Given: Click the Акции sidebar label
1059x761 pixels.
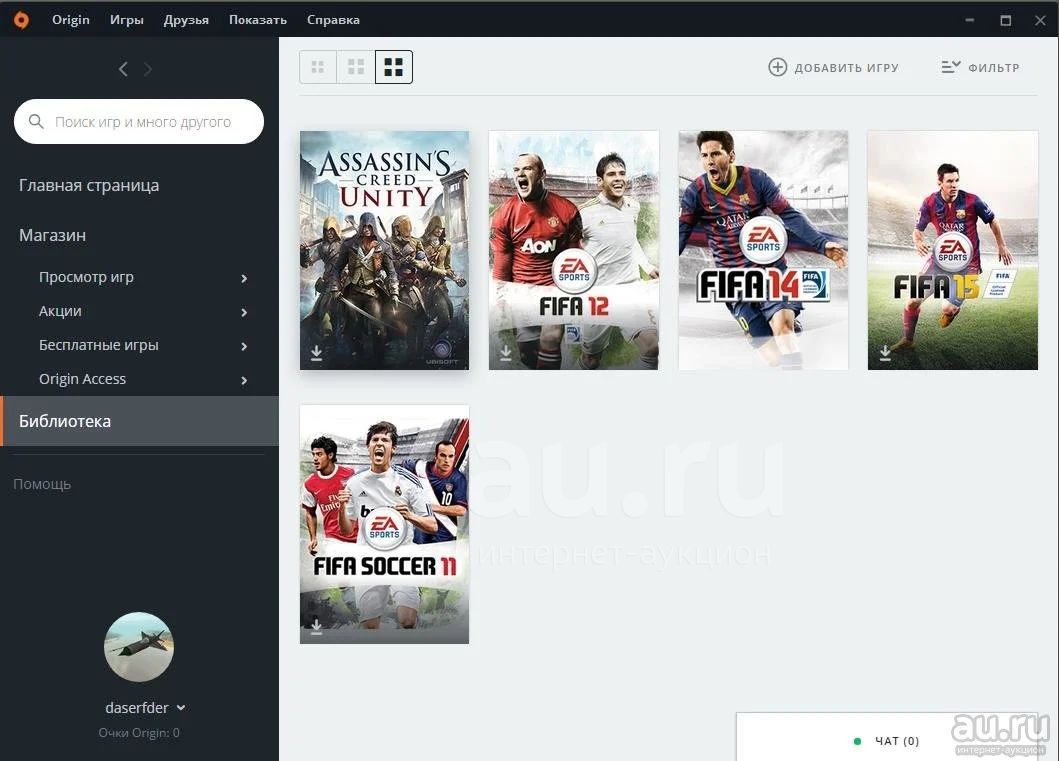Looking at the screenshot, I should point(60,311).
